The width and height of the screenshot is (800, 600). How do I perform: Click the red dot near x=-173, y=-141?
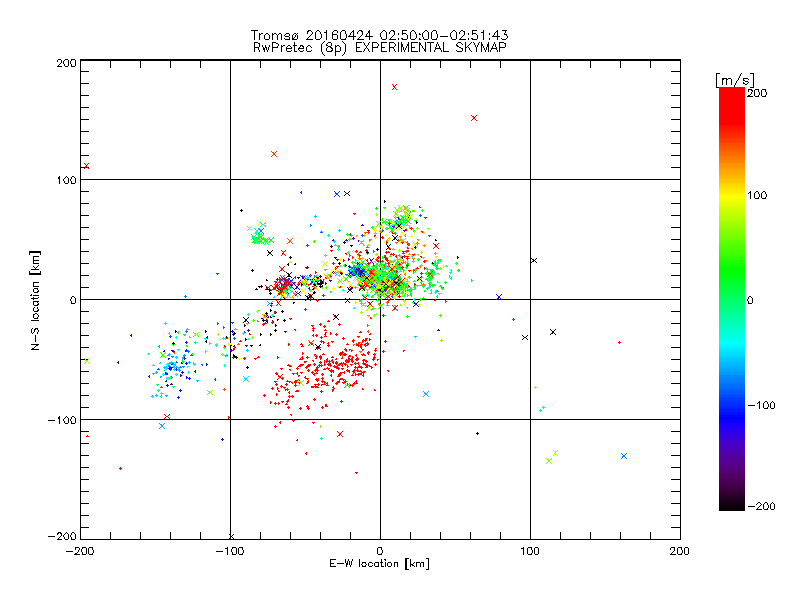click(120, 468)
